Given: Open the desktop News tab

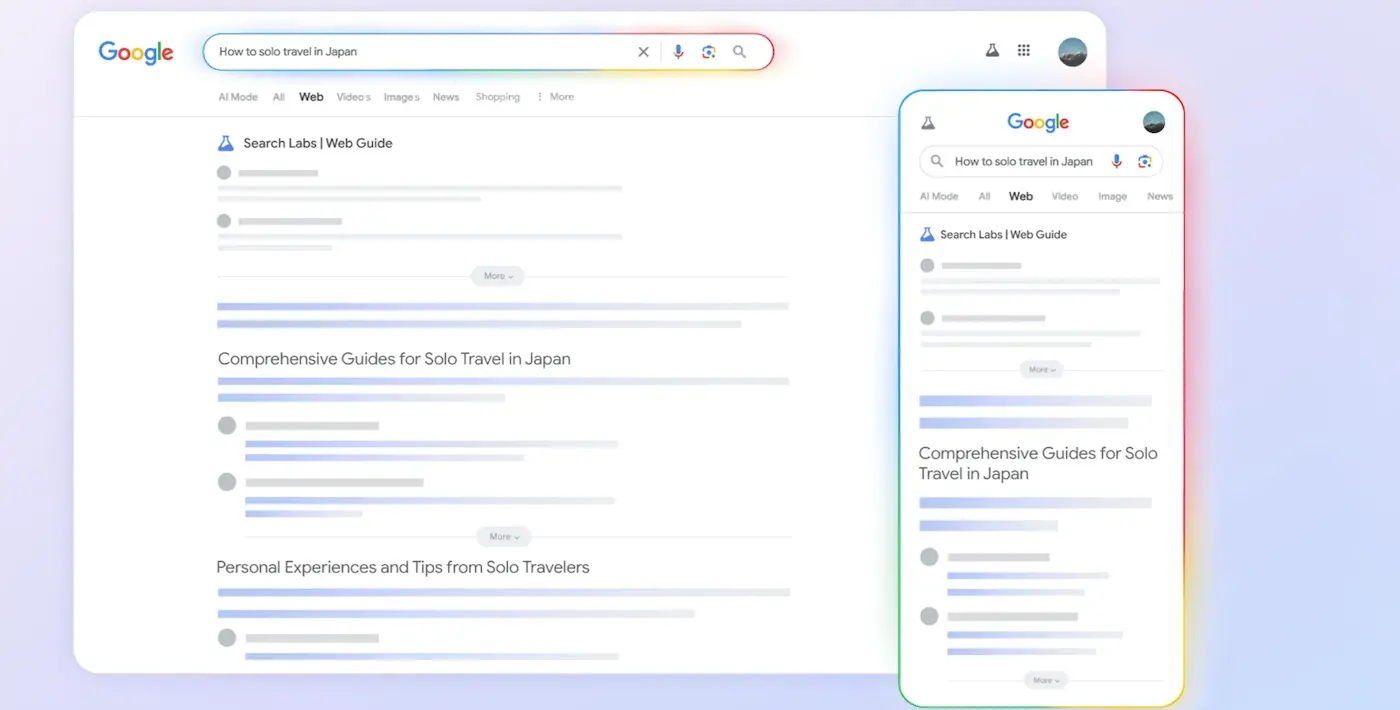Looking at the screenshot, I should [446, 97].
